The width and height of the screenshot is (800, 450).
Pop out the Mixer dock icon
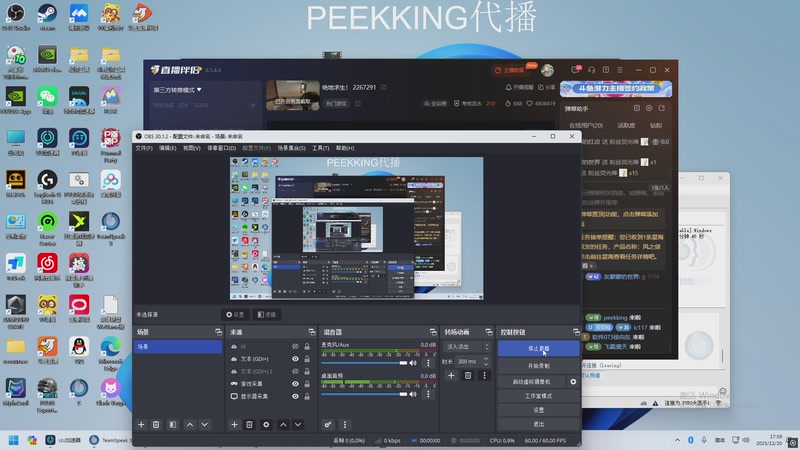click(x=433, y=332)
